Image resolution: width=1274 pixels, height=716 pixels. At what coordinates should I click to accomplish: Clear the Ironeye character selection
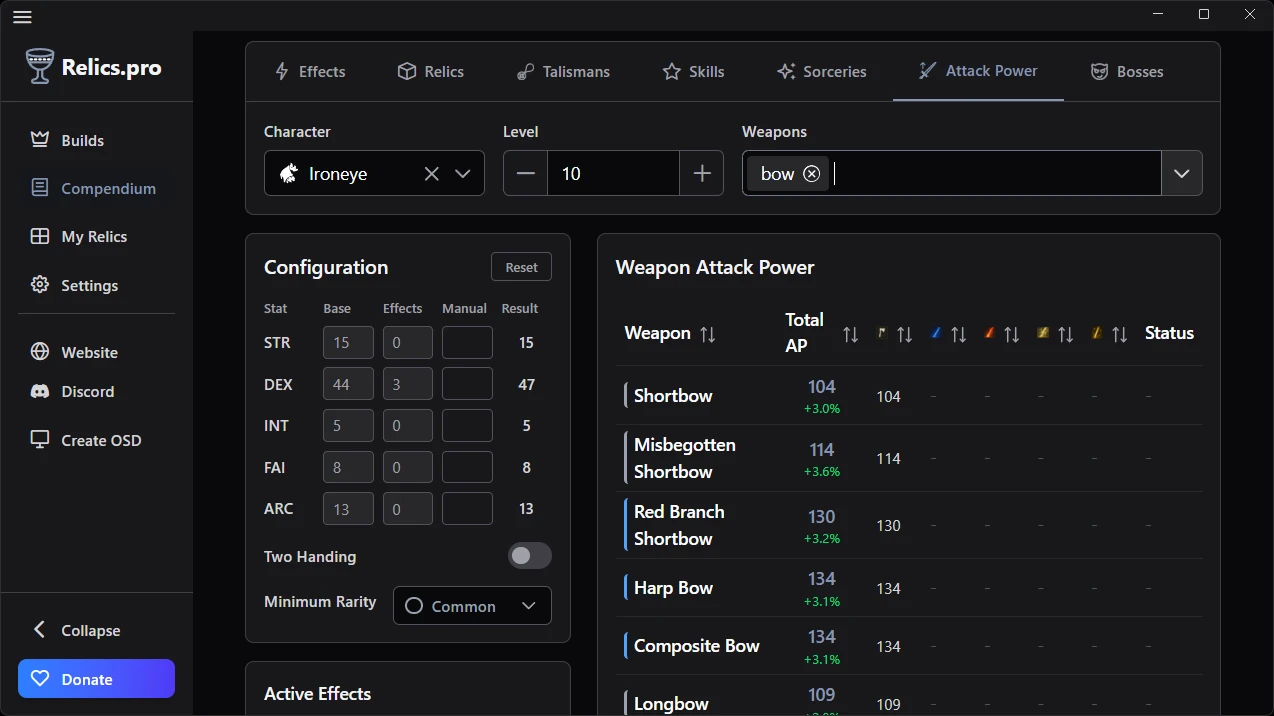[x=431, y=174]
